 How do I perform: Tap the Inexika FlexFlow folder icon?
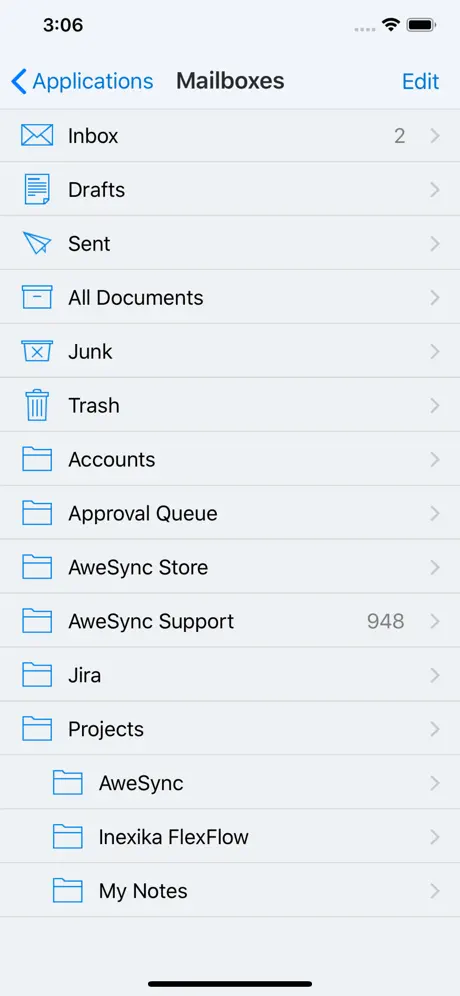[67, 837]
